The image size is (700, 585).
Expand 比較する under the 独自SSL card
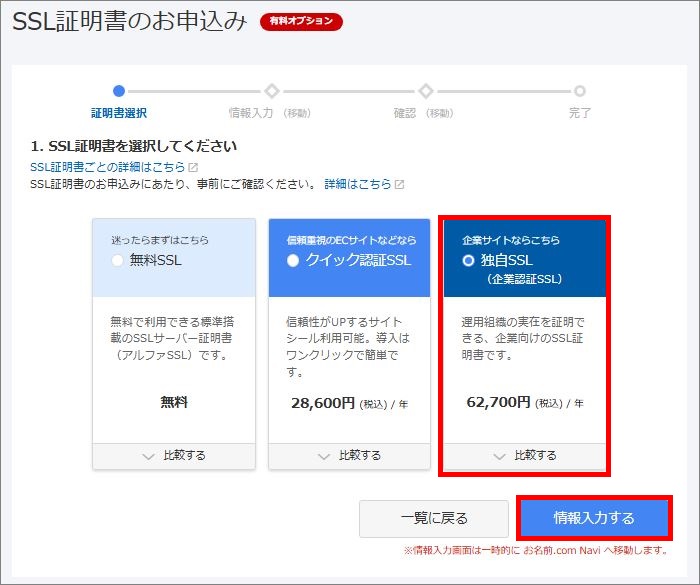[525, 455]
